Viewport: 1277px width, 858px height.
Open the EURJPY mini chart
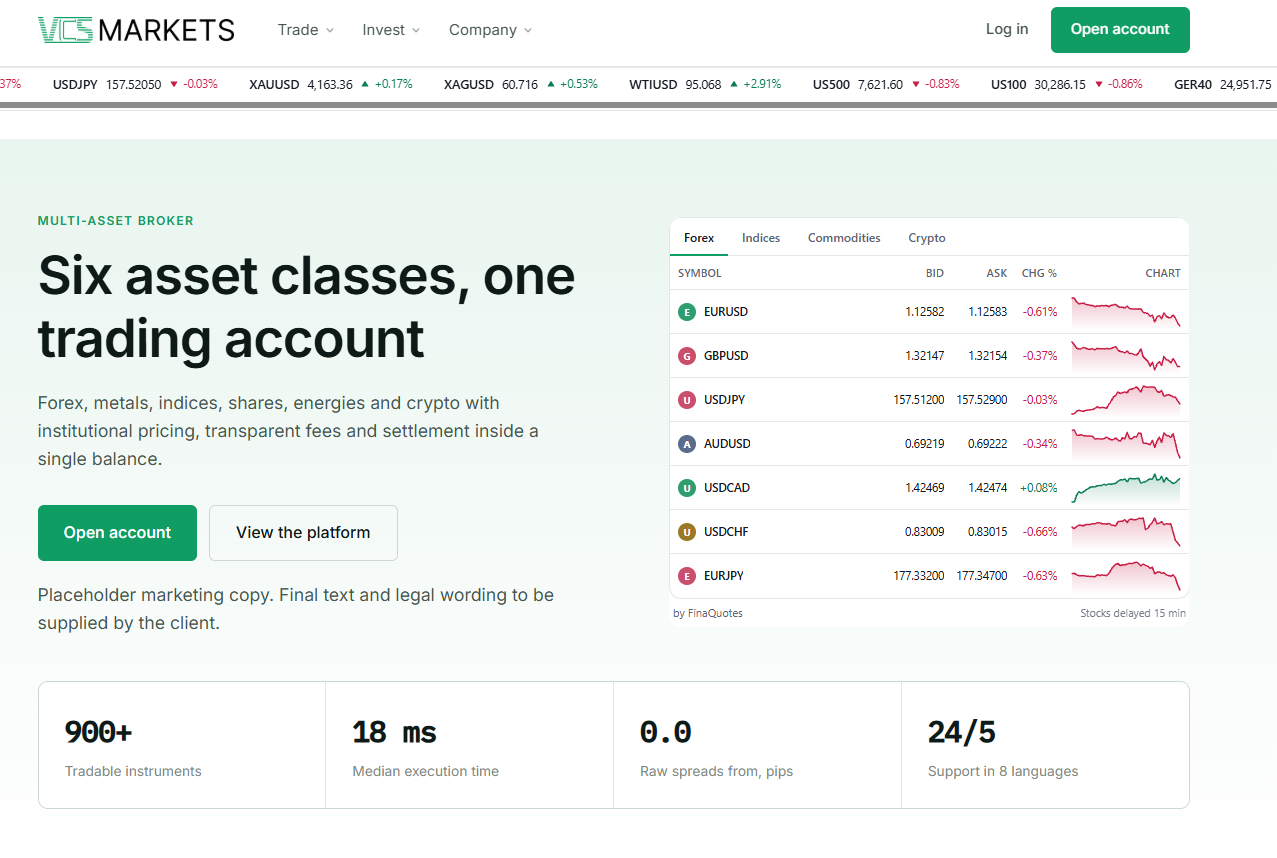(1126, 576)
